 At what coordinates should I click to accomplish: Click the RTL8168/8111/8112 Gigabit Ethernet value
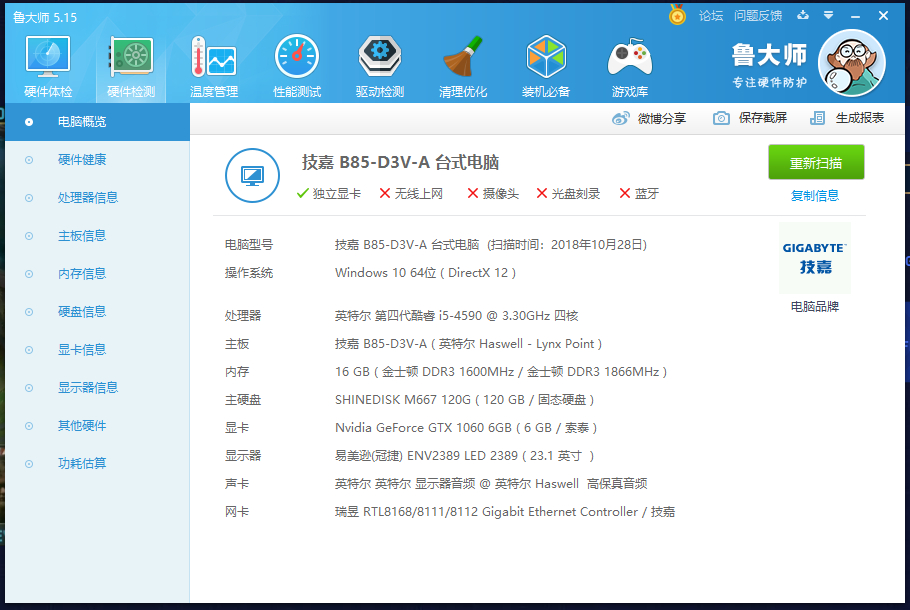click(505, 512)
